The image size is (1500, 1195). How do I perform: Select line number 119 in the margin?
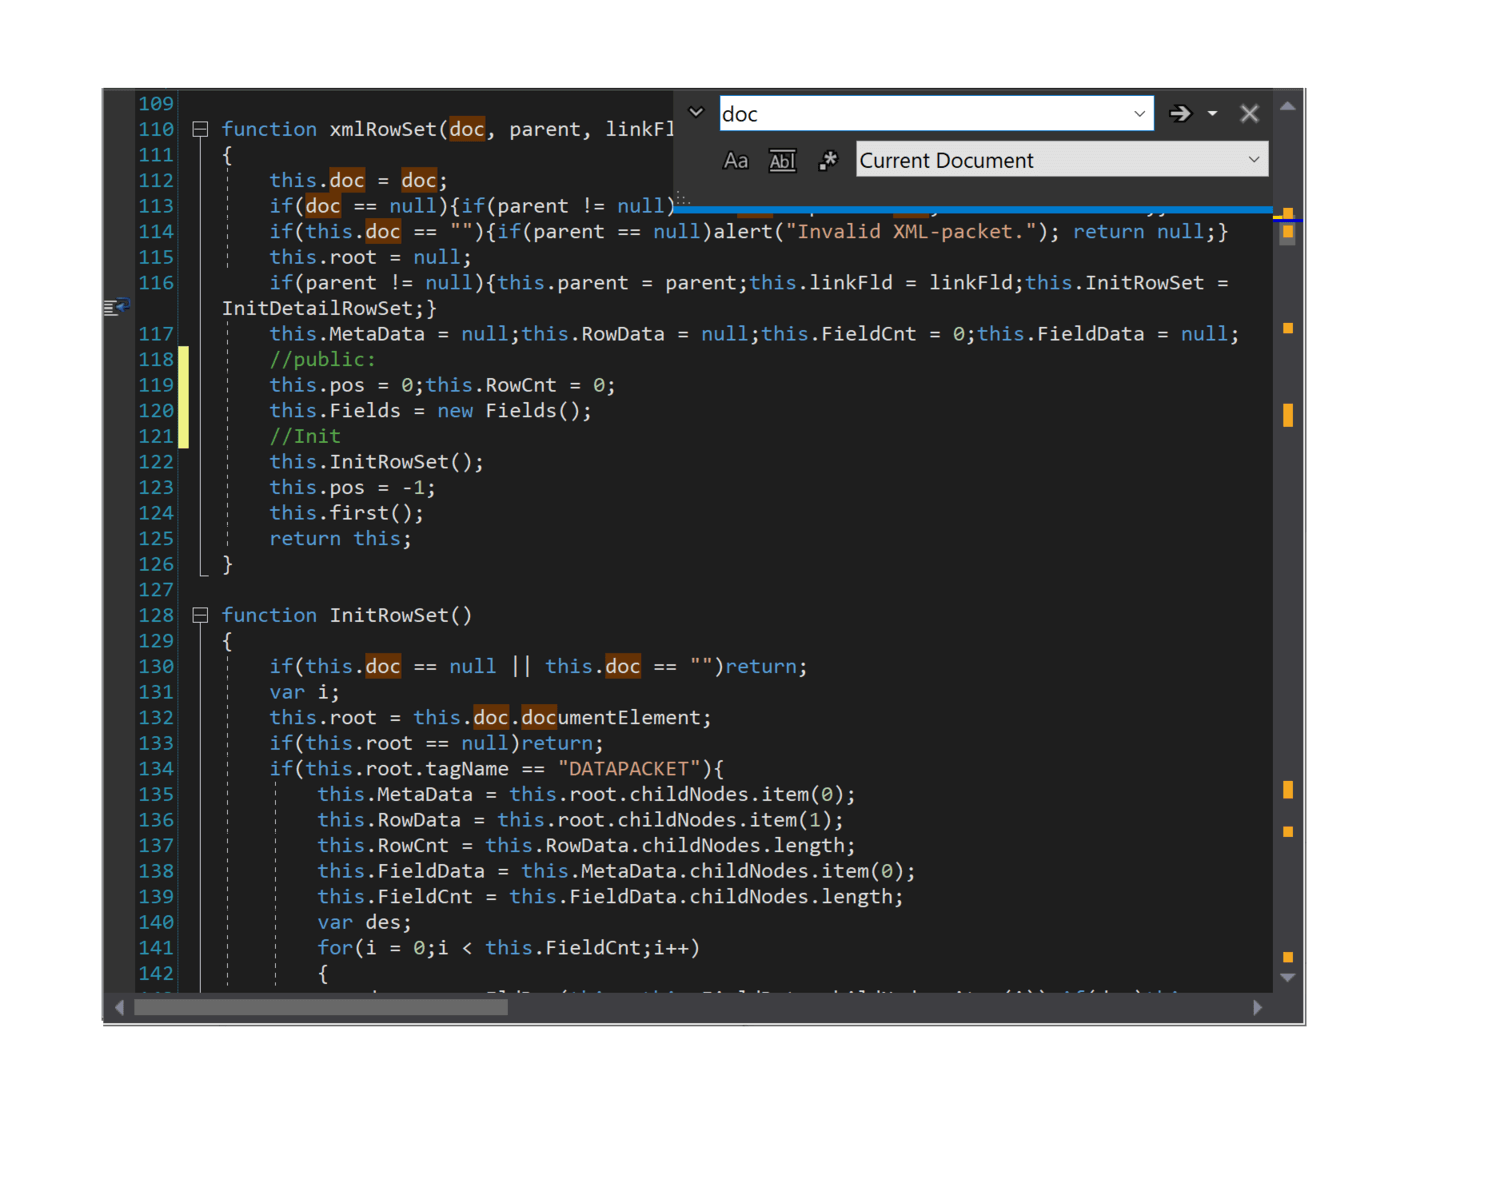pyautogui.click(x=156, y=384)
